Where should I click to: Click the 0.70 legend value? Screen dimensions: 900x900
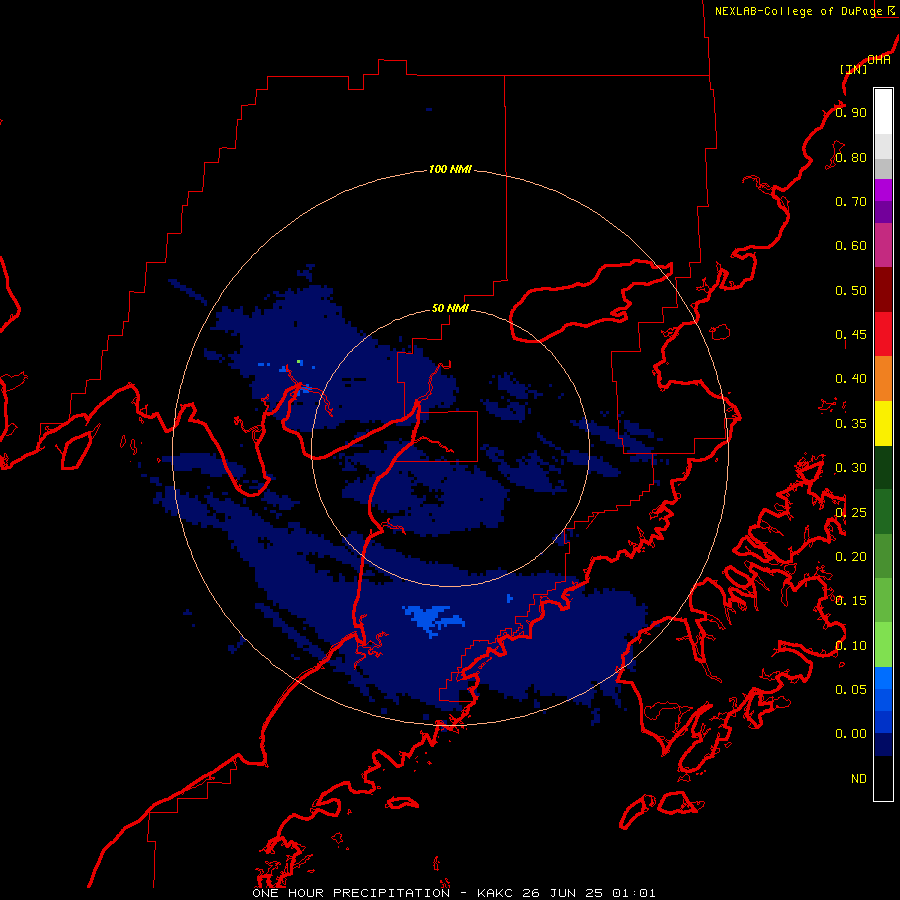(851, 201)
